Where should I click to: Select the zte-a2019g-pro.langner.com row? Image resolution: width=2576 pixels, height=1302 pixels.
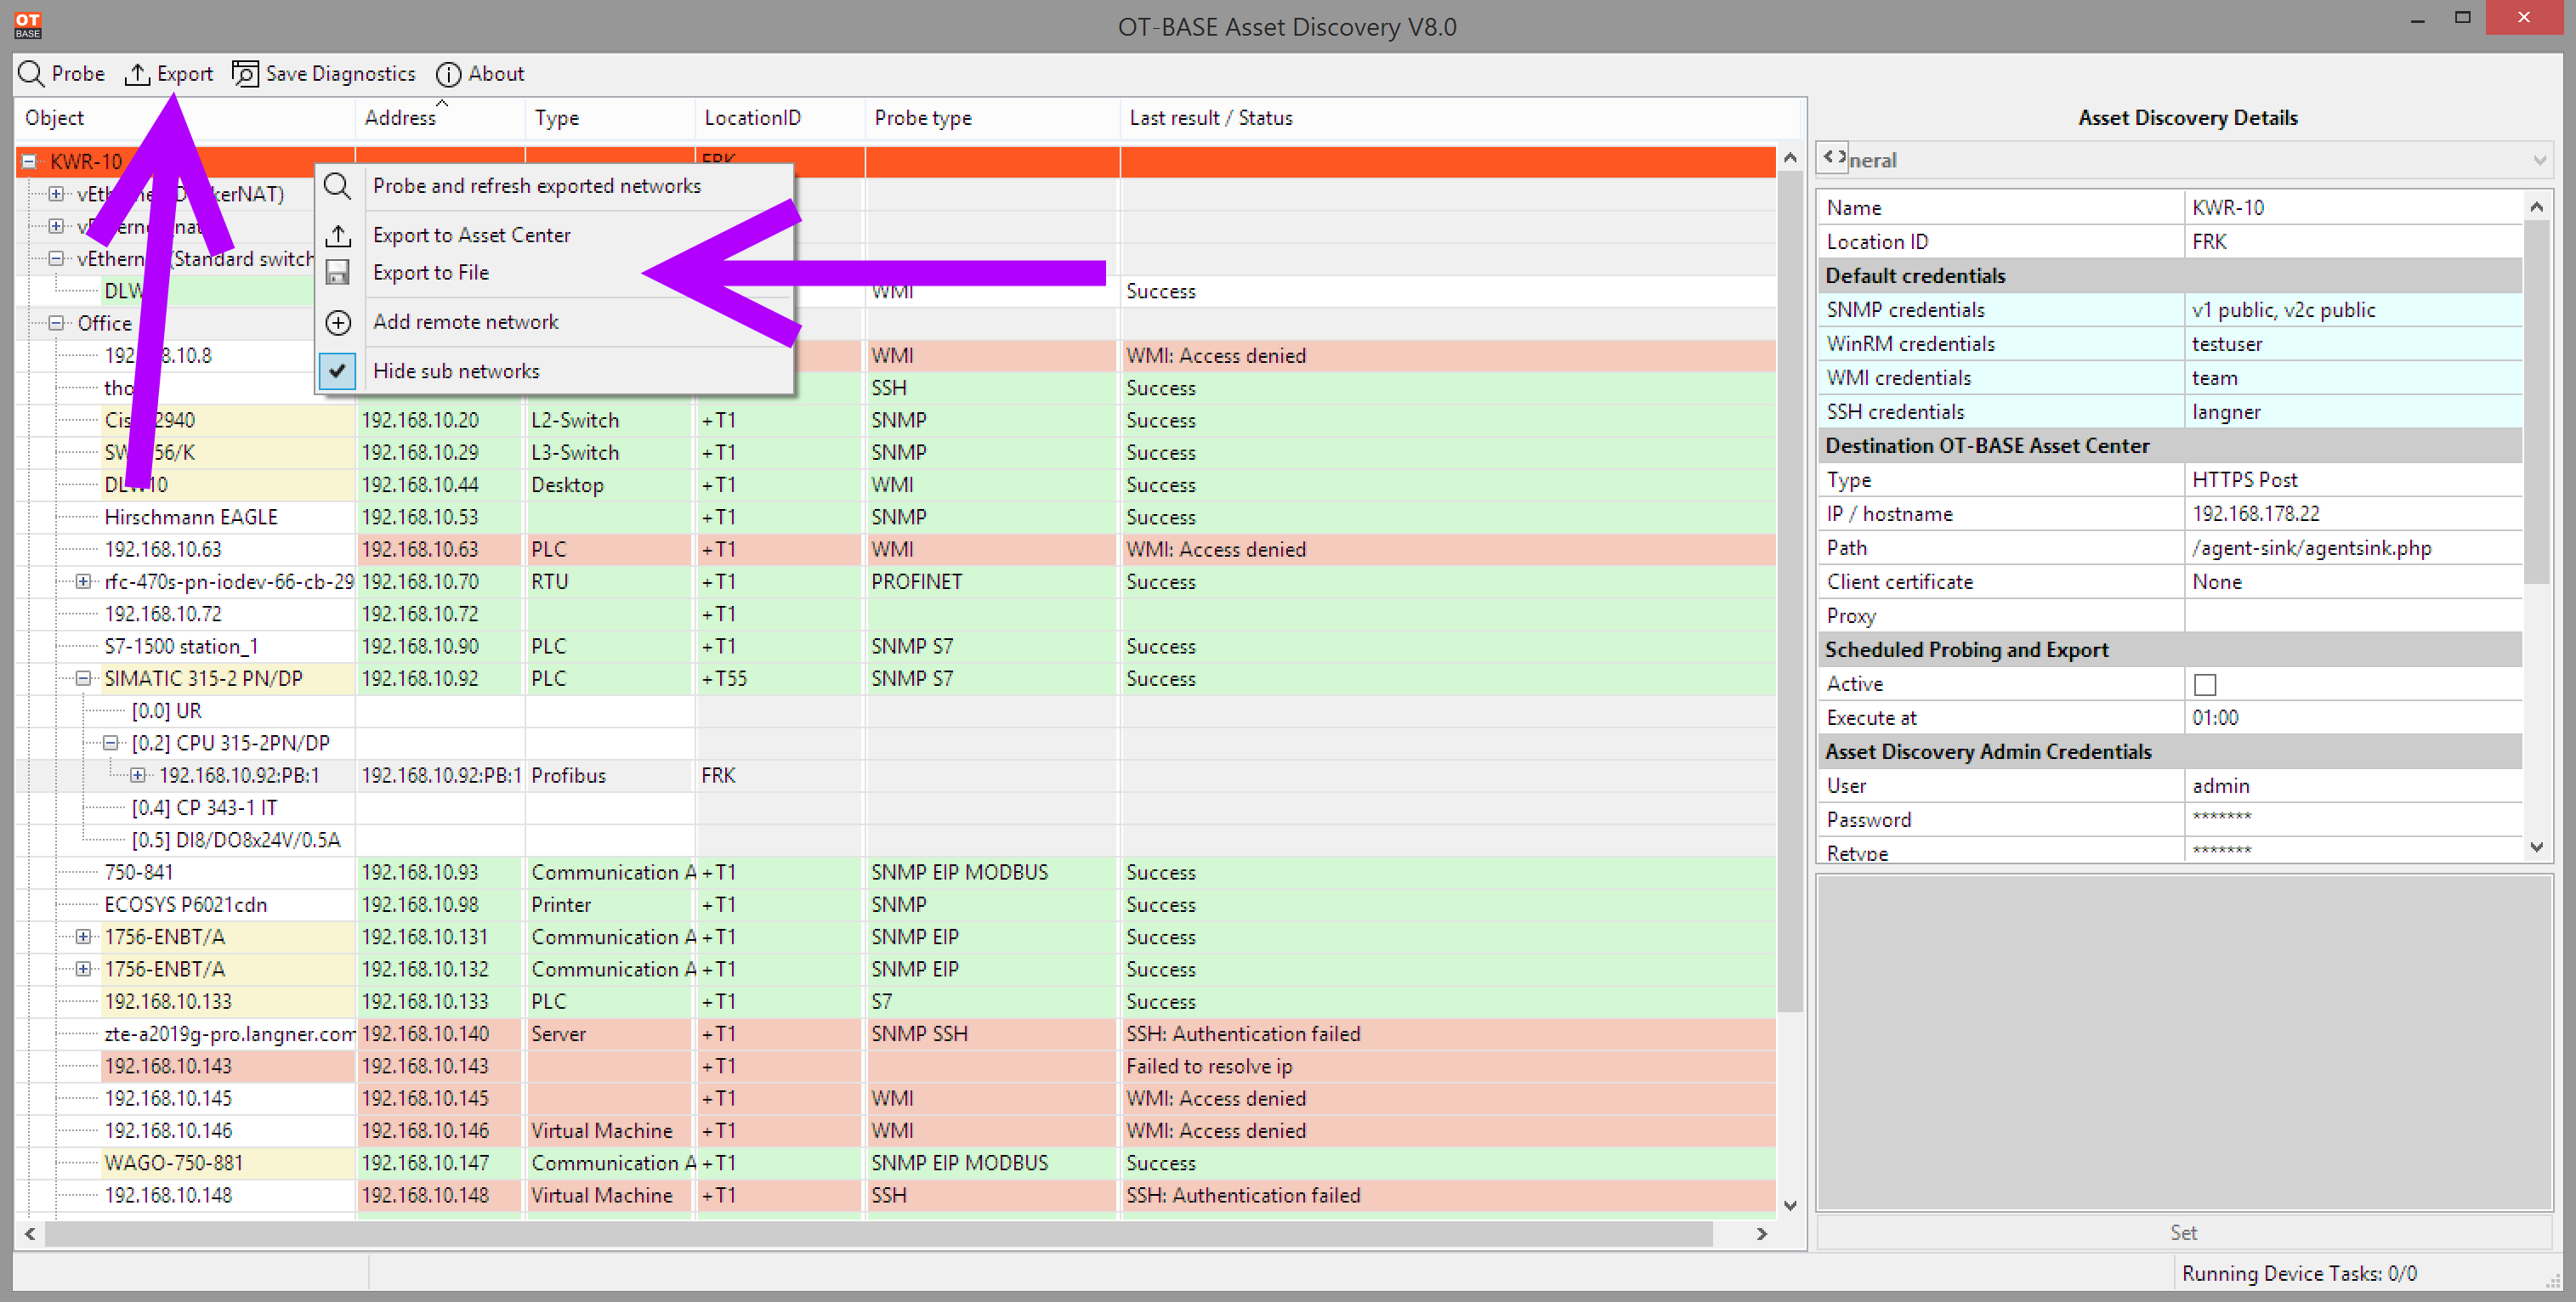coord(896,1034)
